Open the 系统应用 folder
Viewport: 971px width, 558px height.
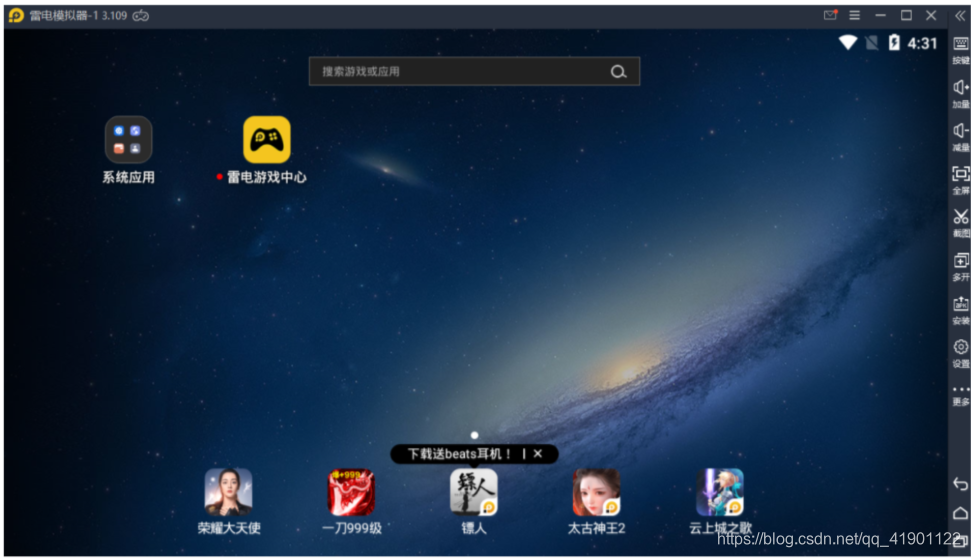[128, 139]
